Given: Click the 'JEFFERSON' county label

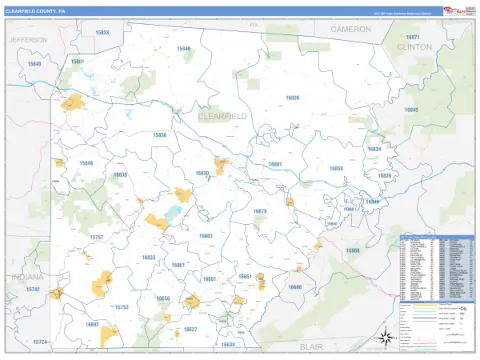Looking at the screenshot, I should point(28,40).
